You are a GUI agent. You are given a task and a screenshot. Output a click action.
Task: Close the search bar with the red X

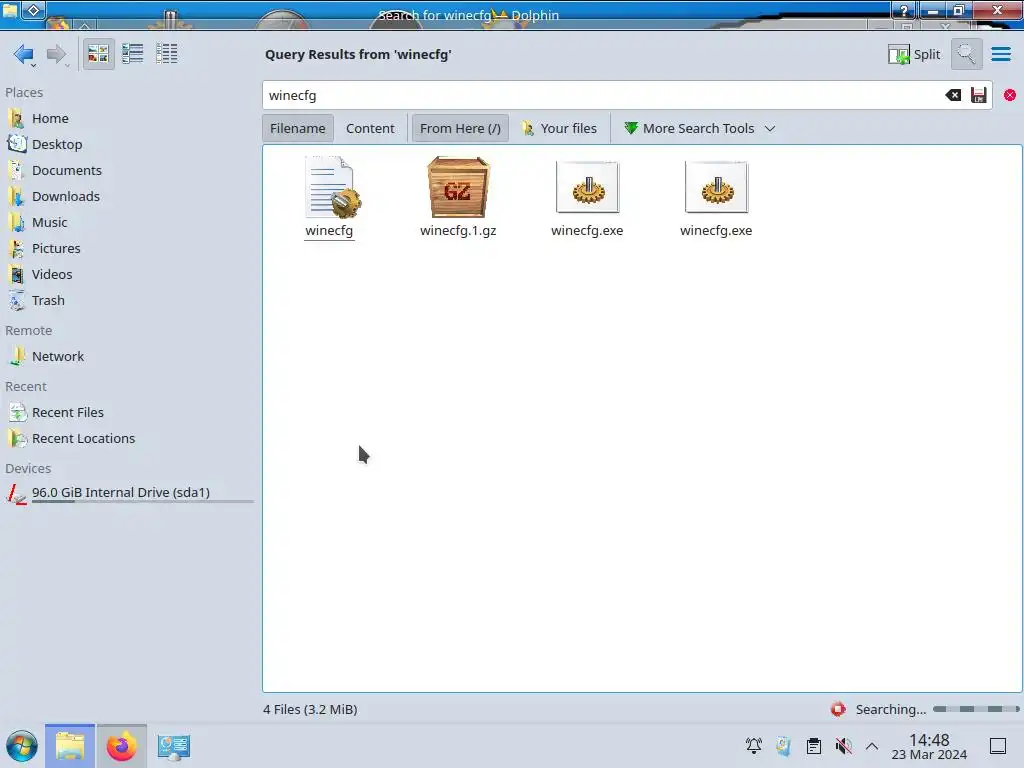[x=1010, y=95]
